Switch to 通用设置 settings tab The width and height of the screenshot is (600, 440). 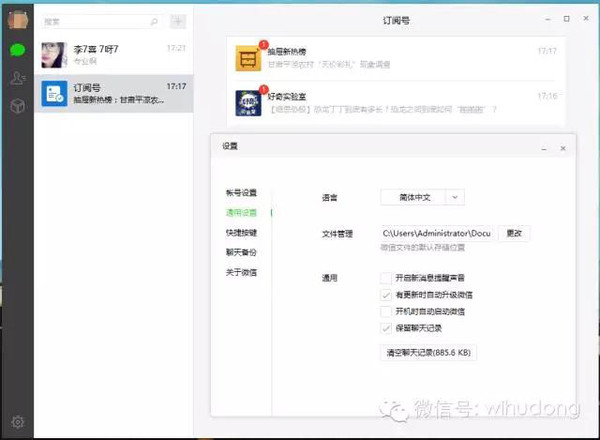tap(241, 213)
